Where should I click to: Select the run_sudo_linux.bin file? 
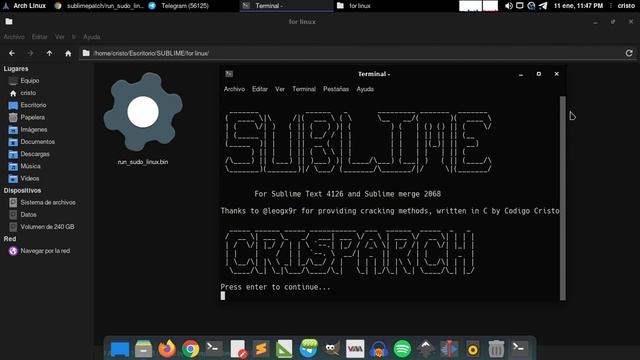(143, 118)
